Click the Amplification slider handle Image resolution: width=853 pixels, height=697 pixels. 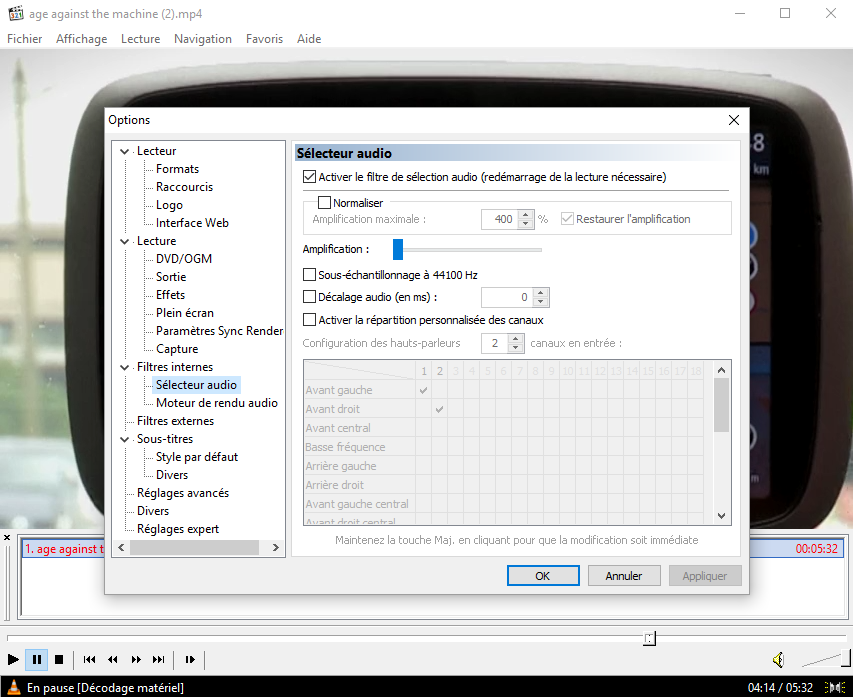[x=397, y=249]
